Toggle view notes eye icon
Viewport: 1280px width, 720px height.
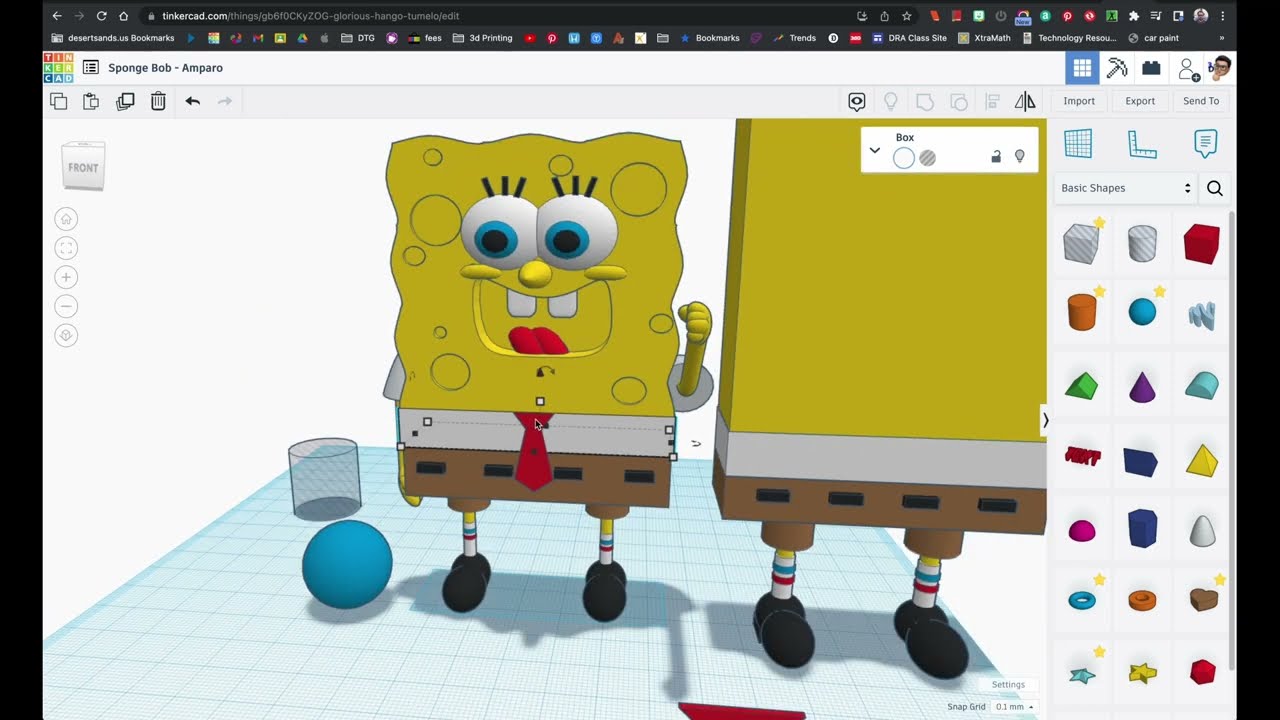pos(857,101)
